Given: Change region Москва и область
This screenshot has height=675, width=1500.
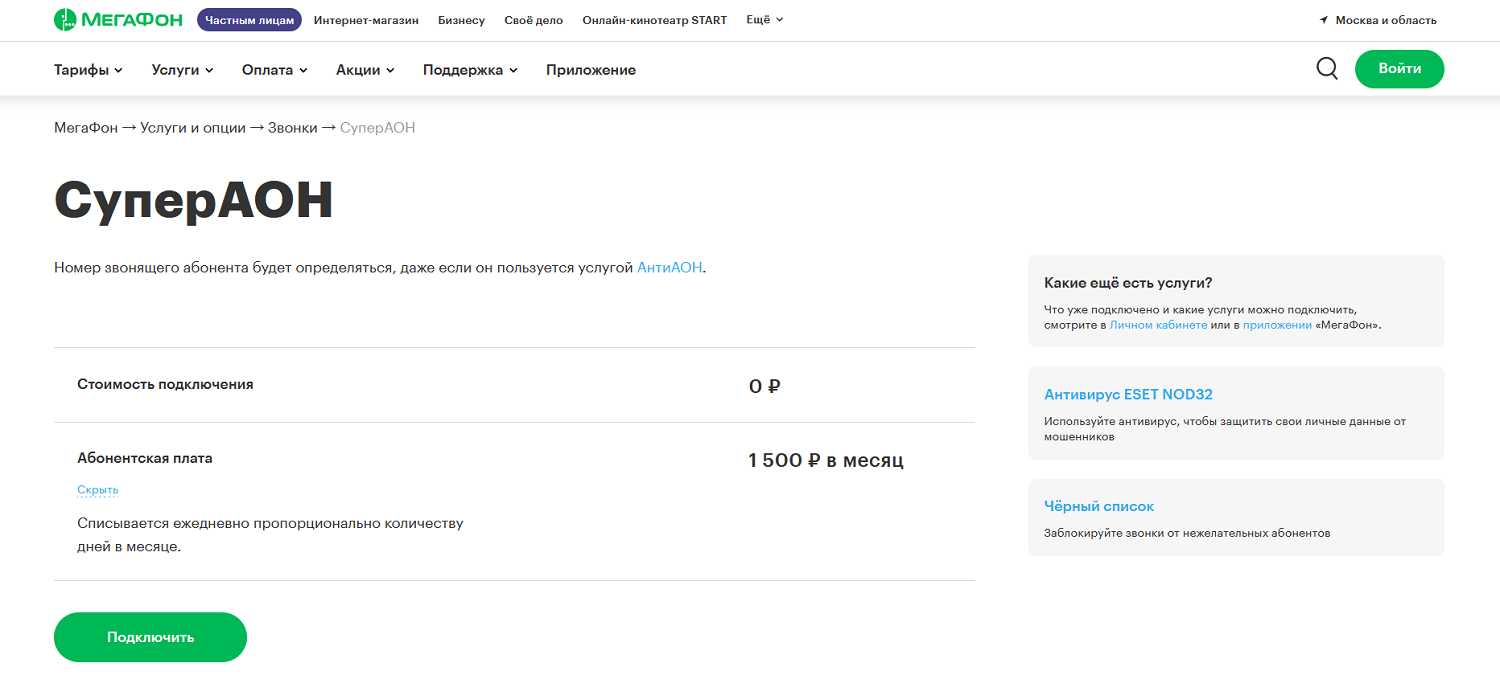Looking at the screenshot, I should pos(1386,20).
